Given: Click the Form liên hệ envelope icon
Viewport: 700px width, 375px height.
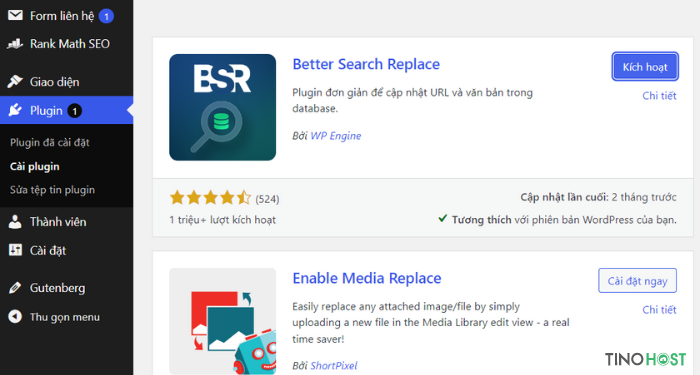Looking at the screenshot, I should click(15, 16).
